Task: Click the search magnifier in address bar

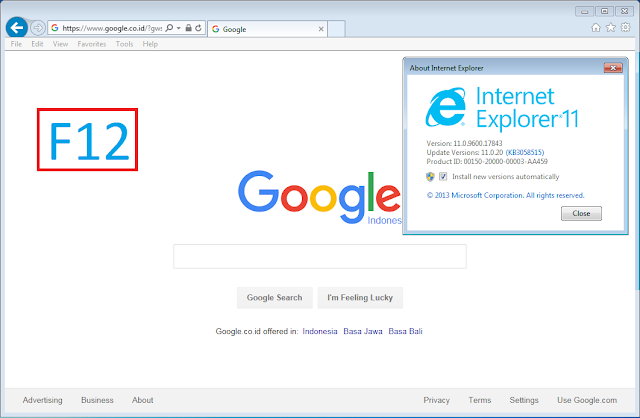Action: tap(169, 28)
